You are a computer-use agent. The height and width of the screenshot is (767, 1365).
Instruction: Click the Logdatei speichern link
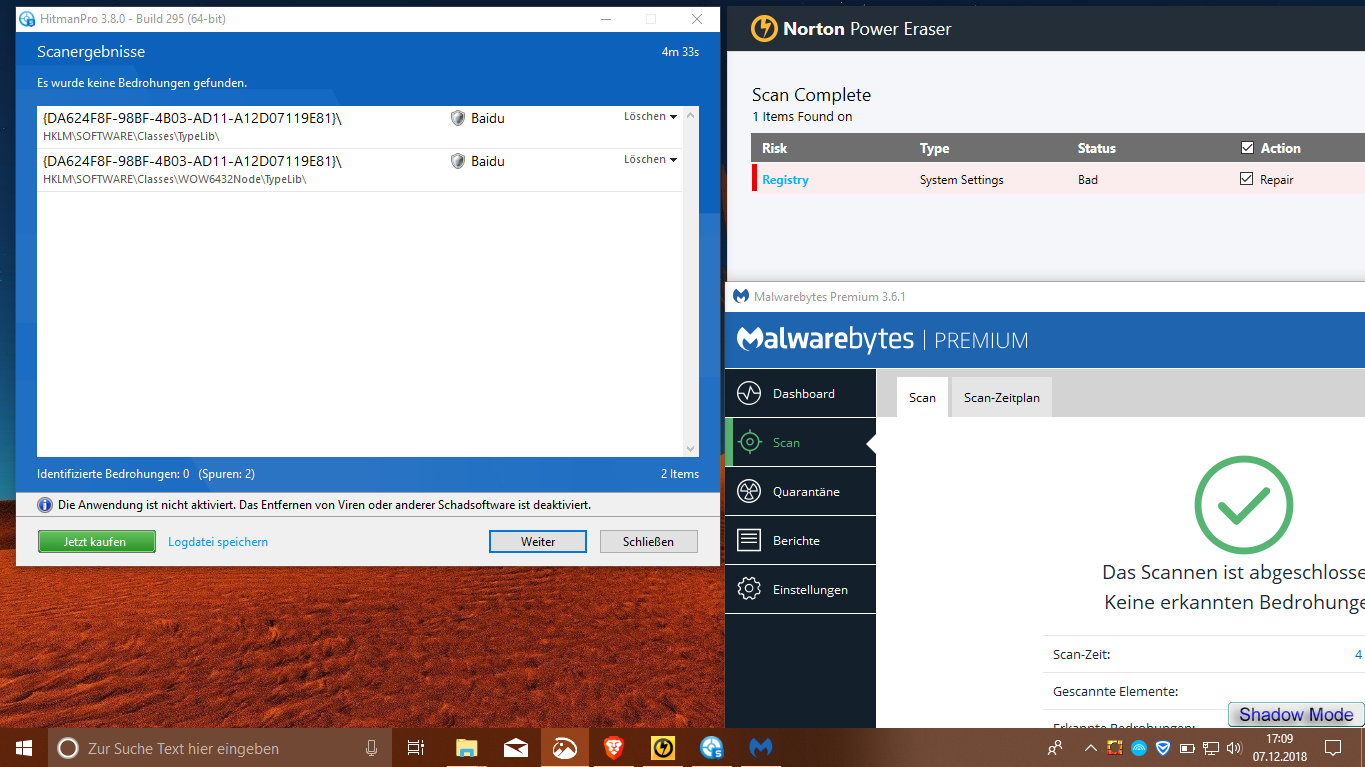click(x=218, y=542)
